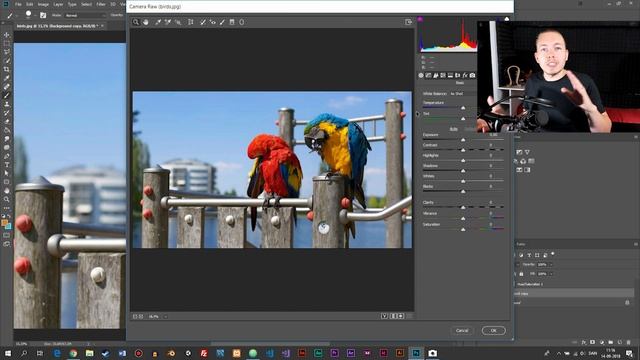The height and width of the screenshot is (360, 640).
Task: Select the Radial Filter tool
Action: pos(242,22)
